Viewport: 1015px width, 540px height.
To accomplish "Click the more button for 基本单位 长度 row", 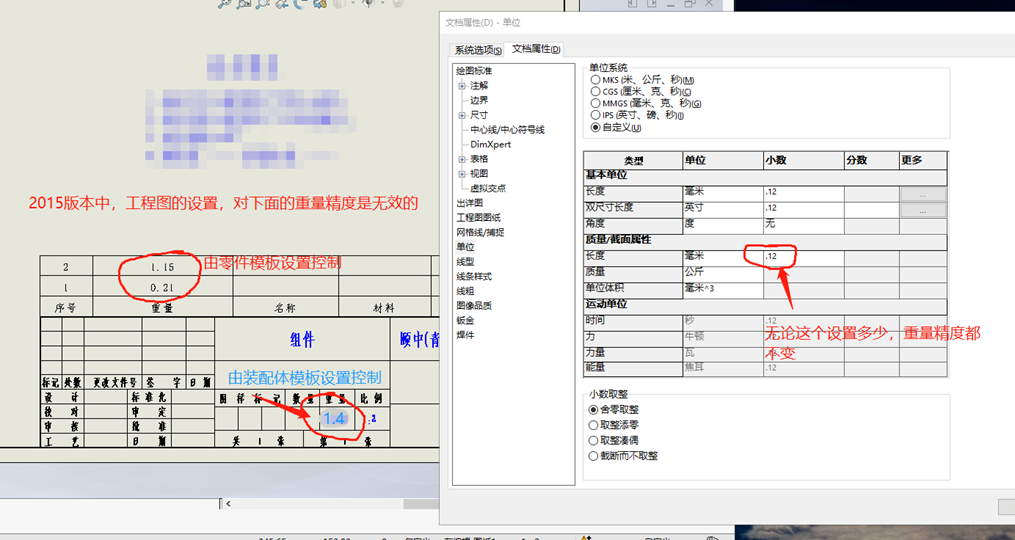I will [923, 192].
